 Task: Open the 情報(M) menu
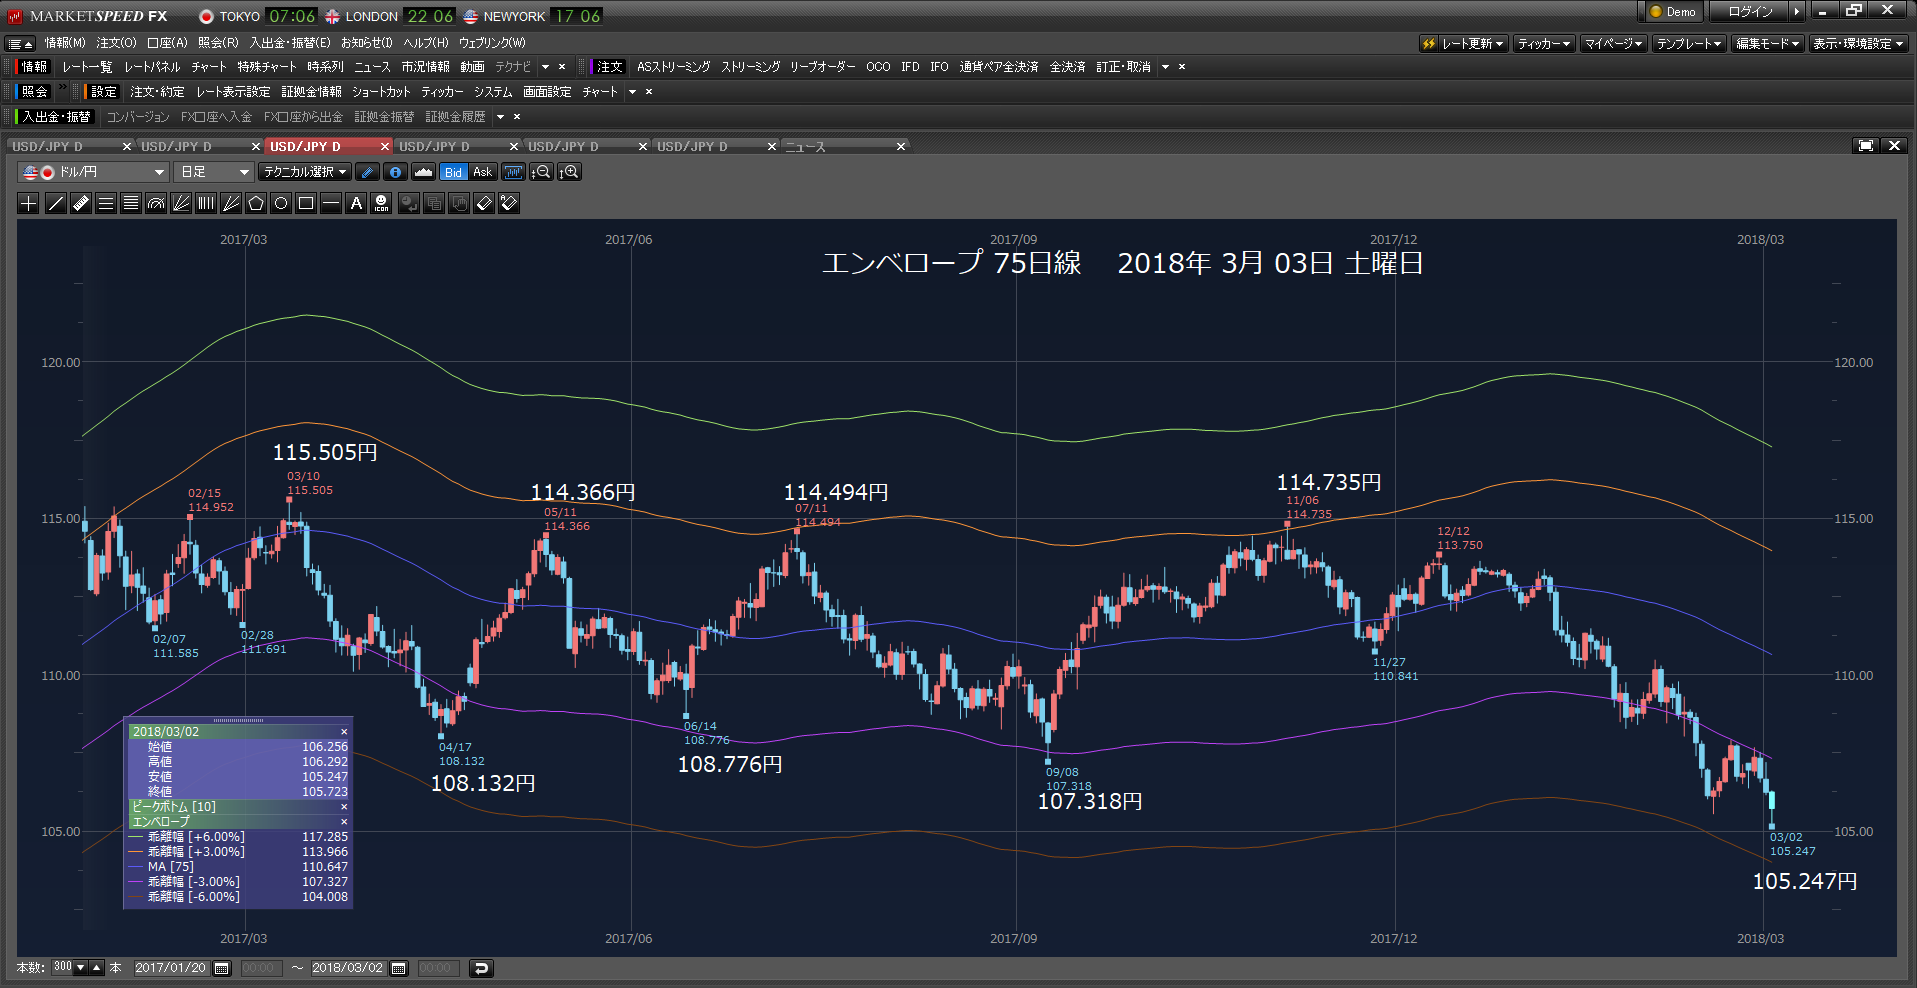(65, 43)
